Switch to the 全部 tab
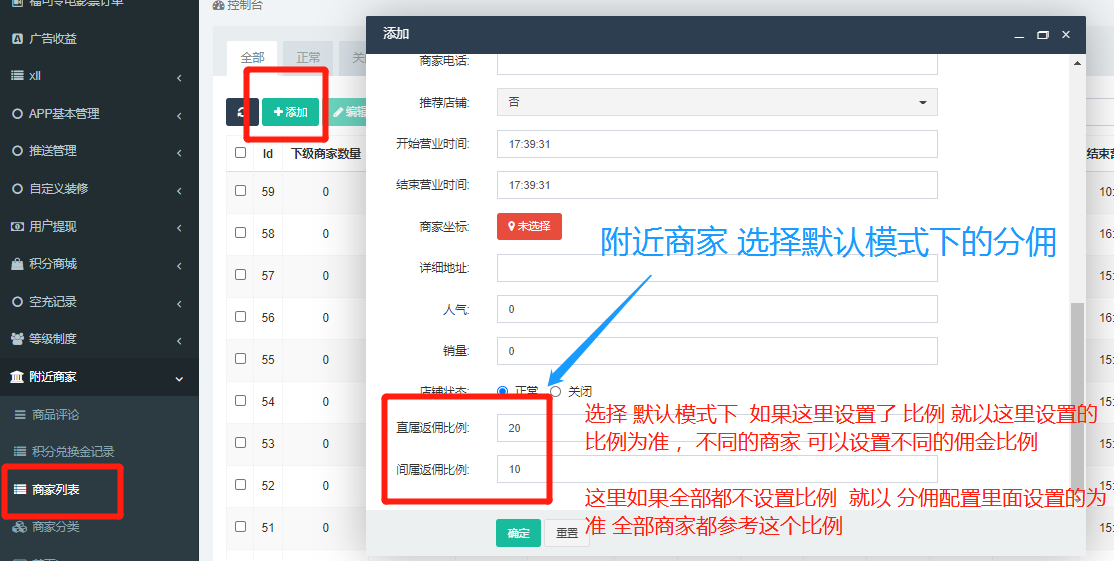This screenshot has height=561, width=1114. point(252,58)
